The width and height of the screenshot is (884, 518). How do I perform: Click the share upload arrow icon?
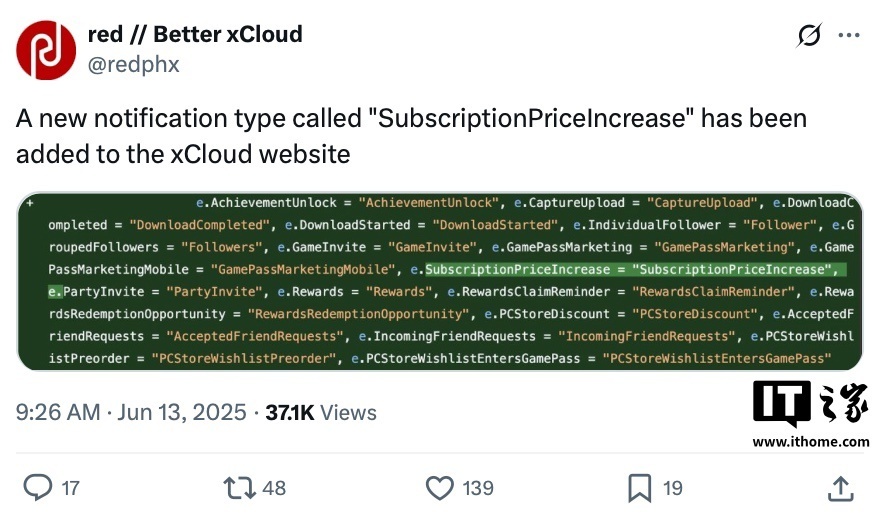tap(841, 487)
